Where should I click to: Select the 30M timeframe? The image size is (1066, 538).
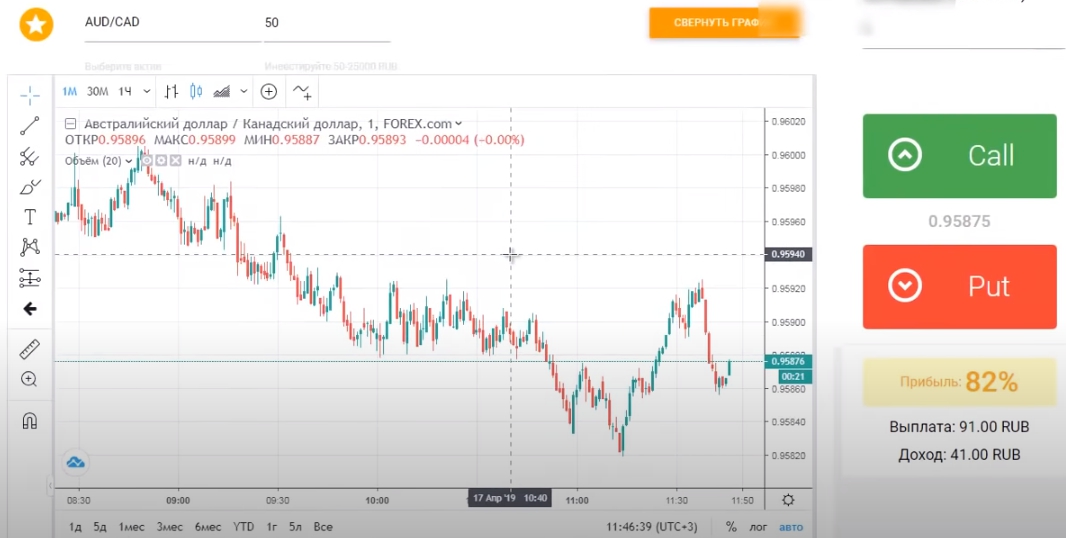pyautogui.click(x=97, y=91)
